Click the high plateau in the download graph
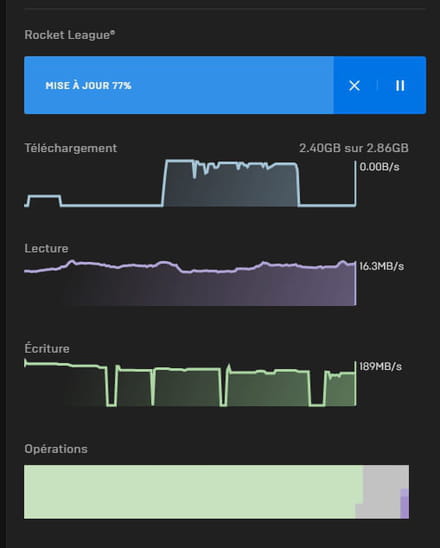Image resolution: width=440 pixels, height=548 pixels. pyautogui.click(x=231, y=183)
